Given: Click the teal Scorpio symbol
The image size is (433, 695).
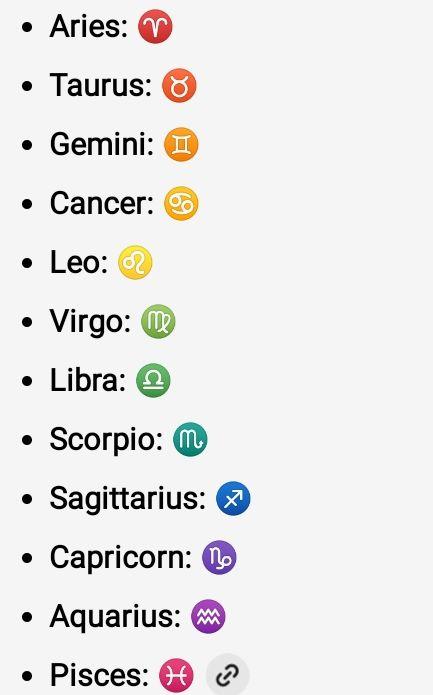Looking at the screenshot, I should point(190,439).
